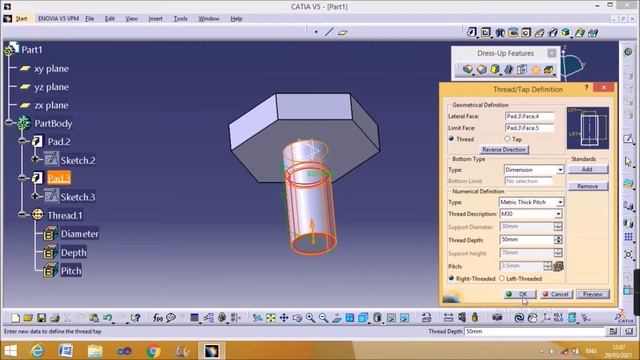This screenshot has width=640, height=360.
Task: Click the Zoom In magnifier
Action: (x=310, y=318)
